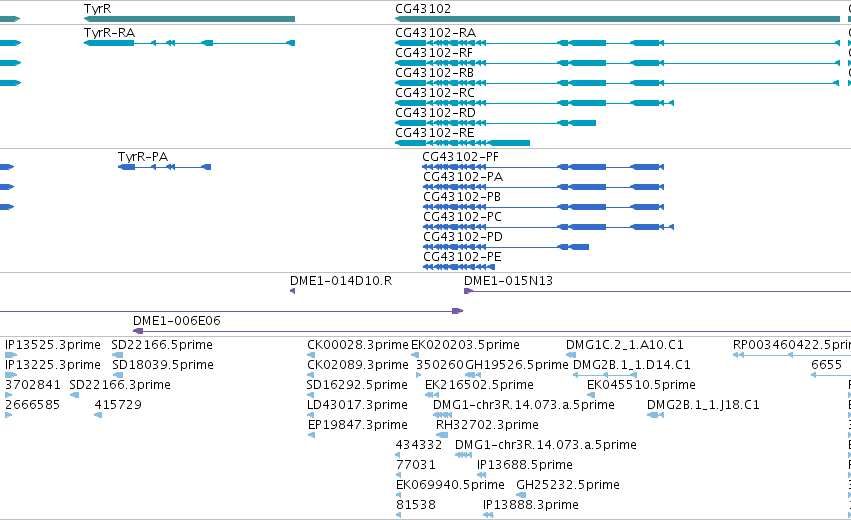Select clone DME1-015N13
This screenshot has width=851, height=520.
click(508, 281)
